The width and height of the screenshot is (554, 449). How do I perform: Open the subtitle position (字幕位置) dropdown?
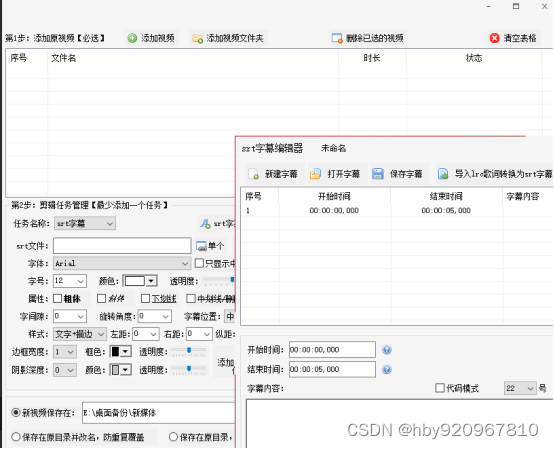click(x=230, y=316)
